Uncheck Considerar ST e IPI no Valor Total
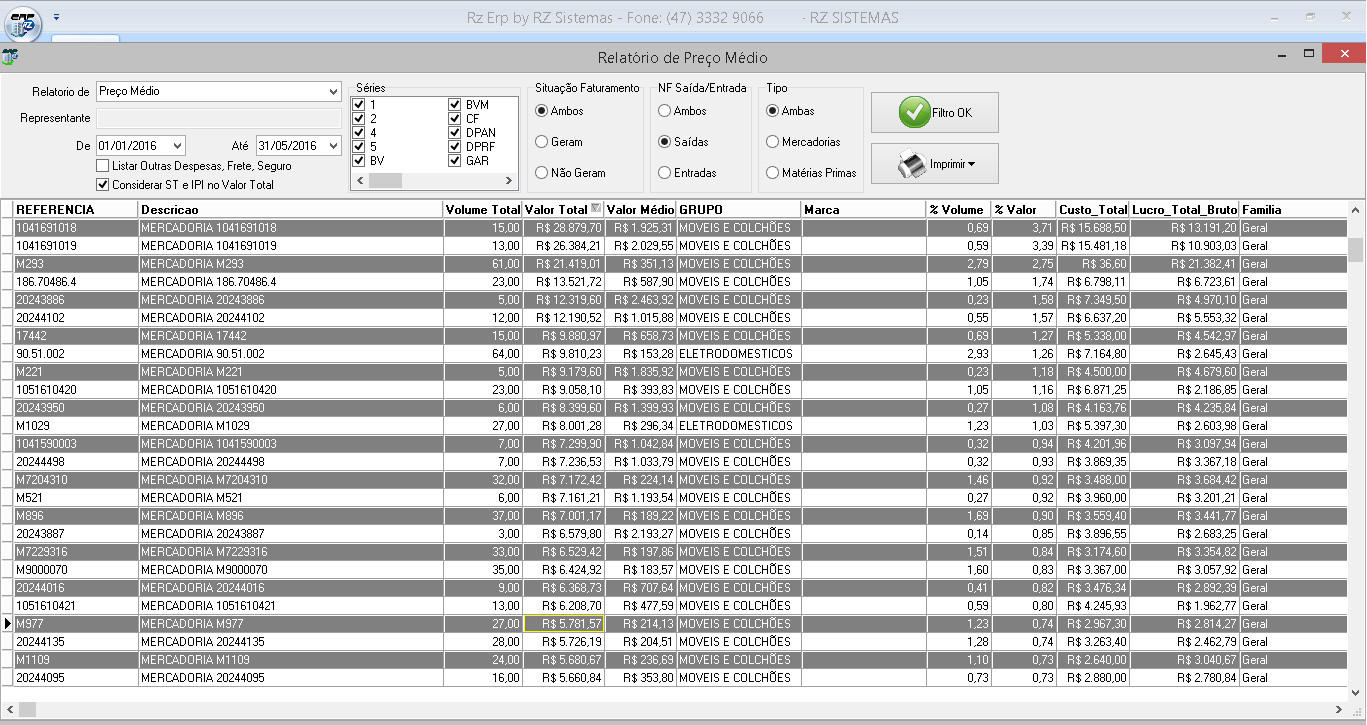This screenshot has width=1367, height=725. (x=103, y=185)
